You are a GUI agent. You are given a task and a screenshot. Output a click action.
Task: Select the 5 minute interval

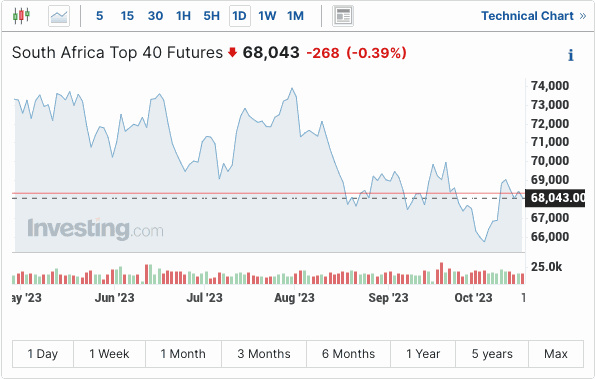tap(99, 16)
